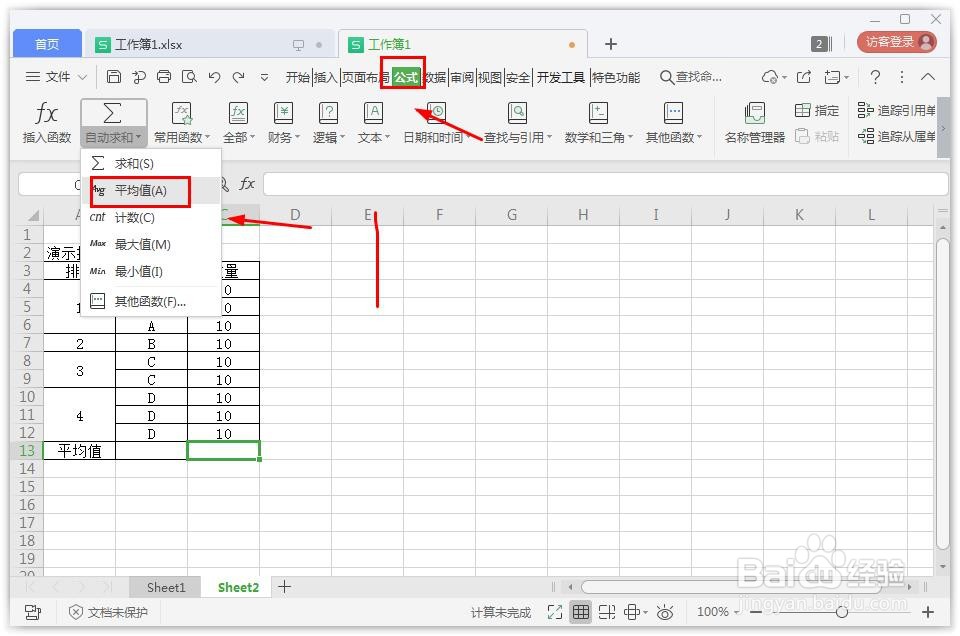960x636 pixels.
Task: Open the Formulas (公式) ribbon tab
Action: pos(405,77)
